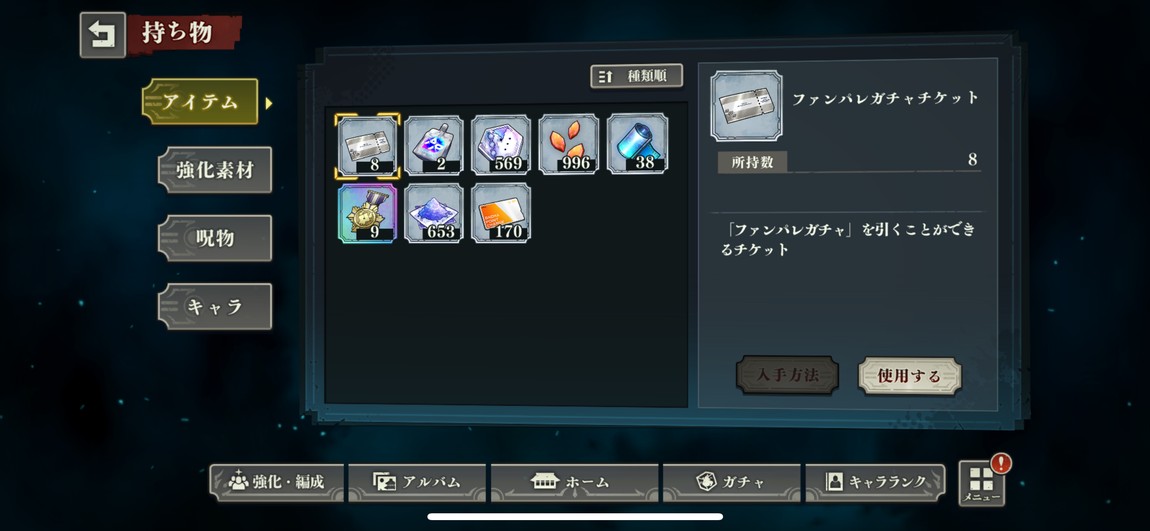
Task: Select the silver bottle item showing 2
Action: tap(434, 145)
